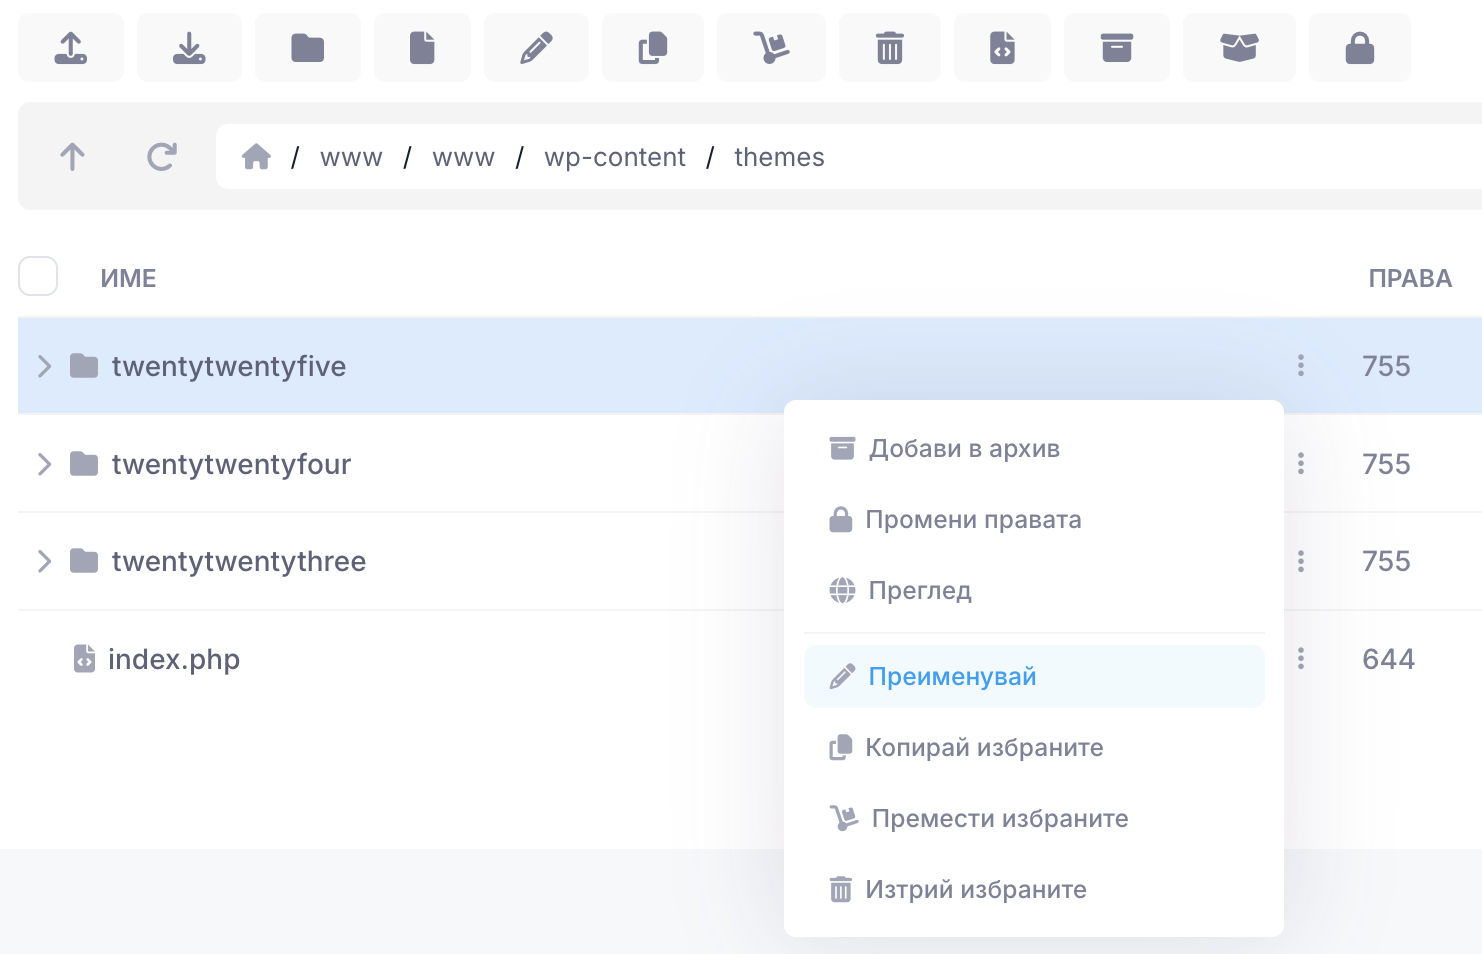
Task: Click the download toolbar icon
Action: 189,48
